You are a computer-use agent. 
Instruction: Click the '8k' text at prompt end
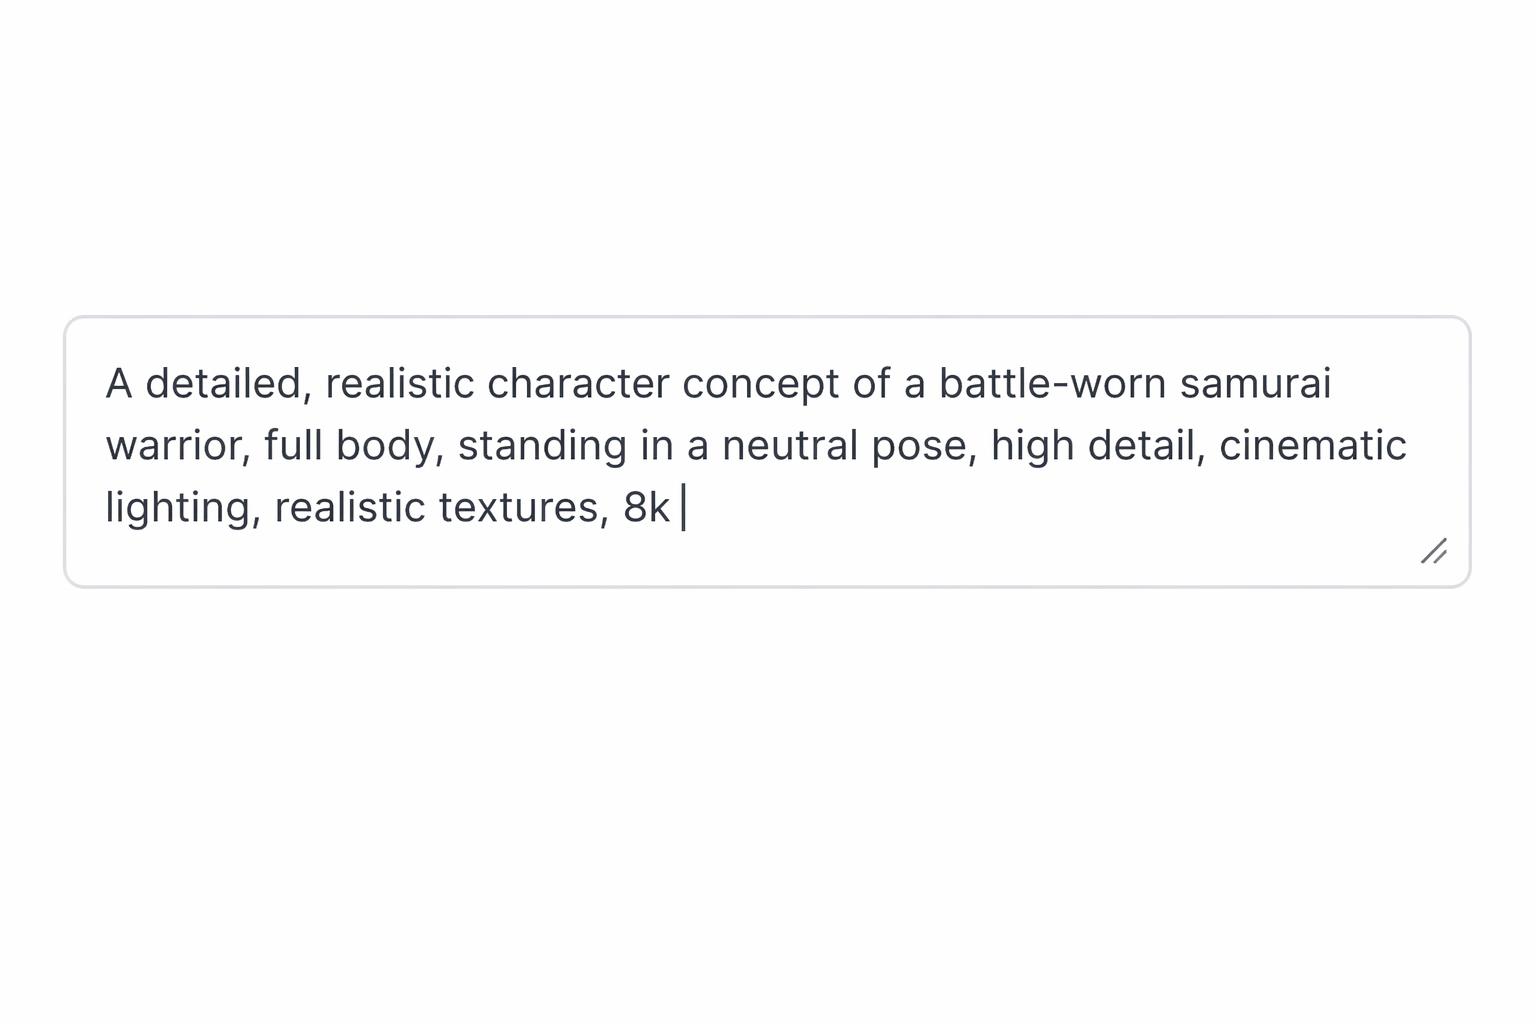tap(646, 508)
